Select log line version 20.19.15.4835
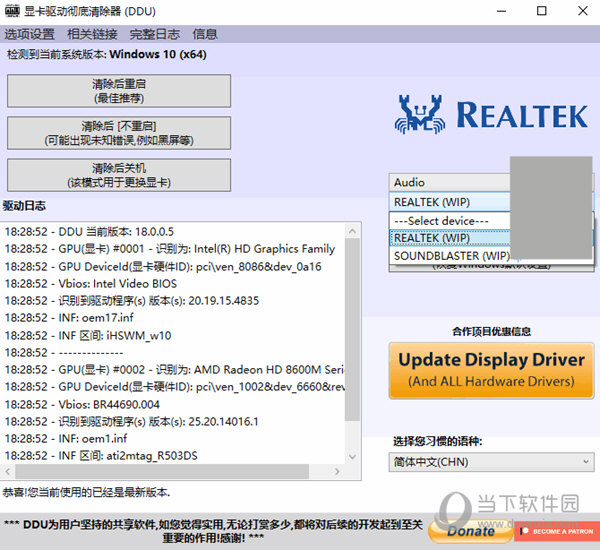This screenshot has width=600, height=550. [132, 300]
